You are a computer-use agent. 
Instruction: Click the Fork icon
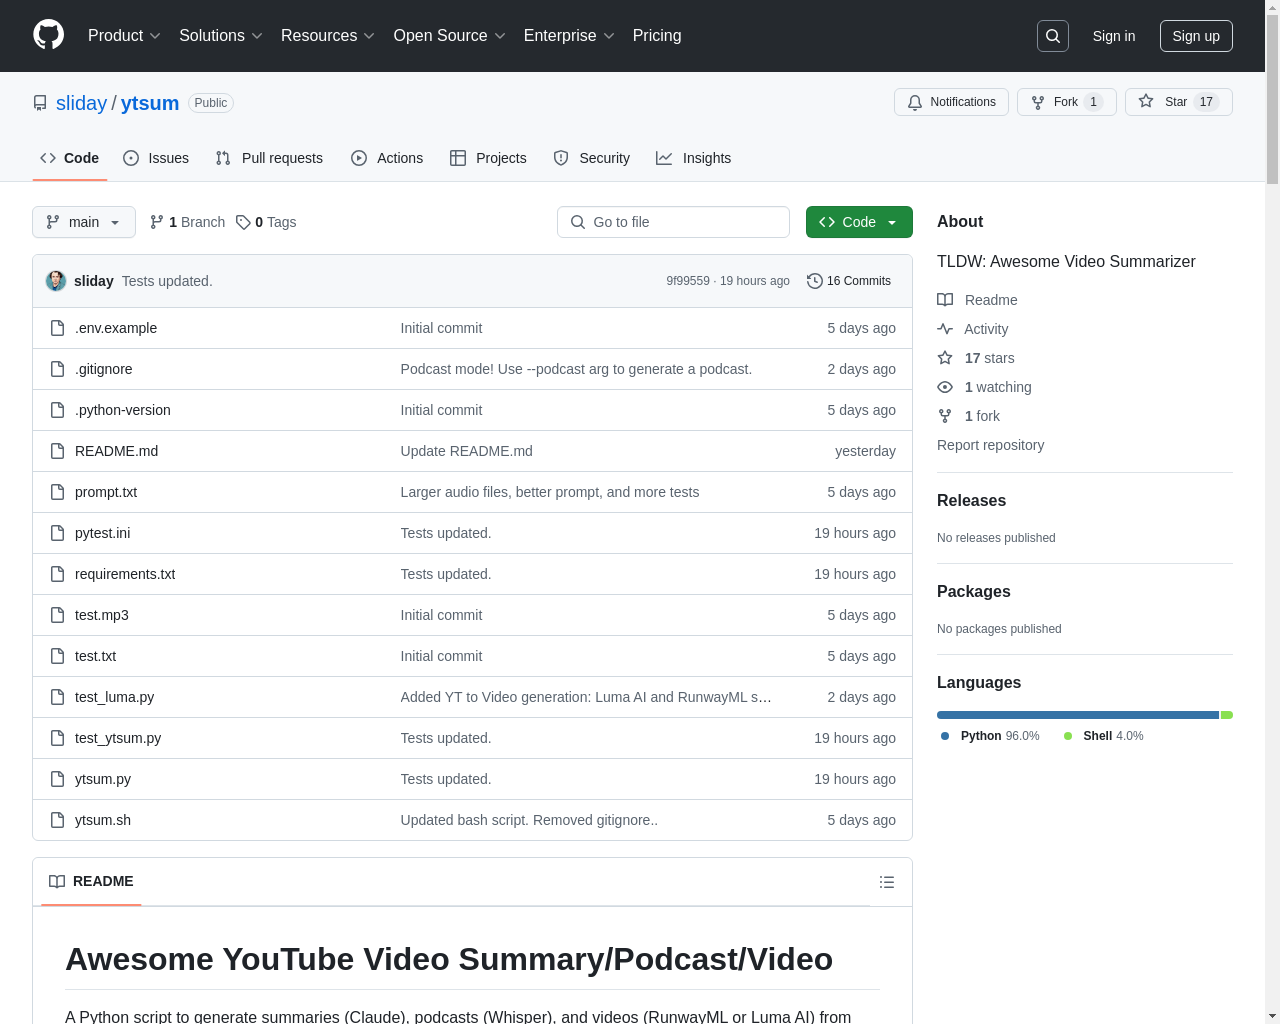point(1038,102)
